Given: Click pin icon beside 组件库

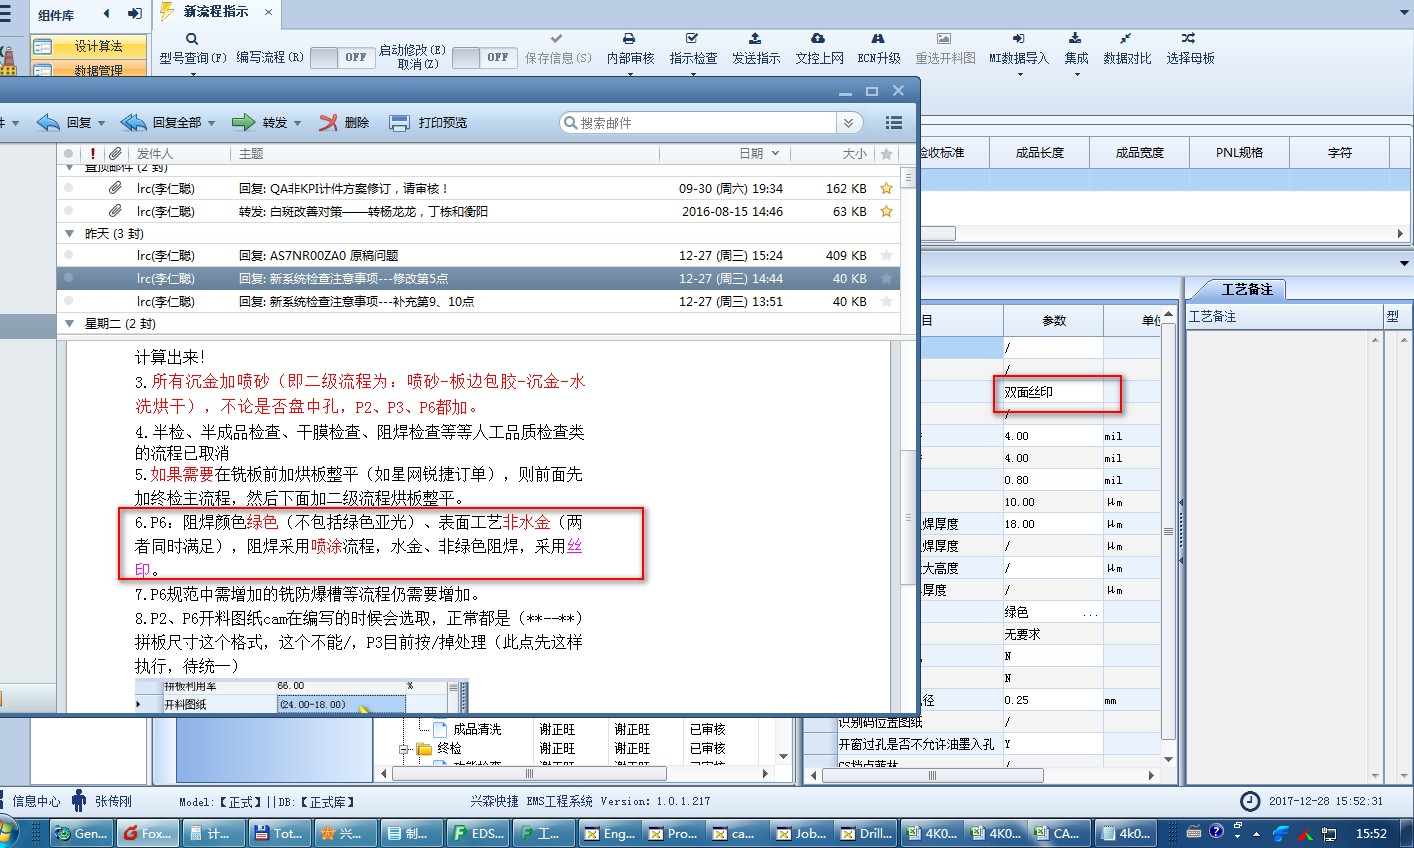Looking at the screenshot, I should [x=134, y=14].
